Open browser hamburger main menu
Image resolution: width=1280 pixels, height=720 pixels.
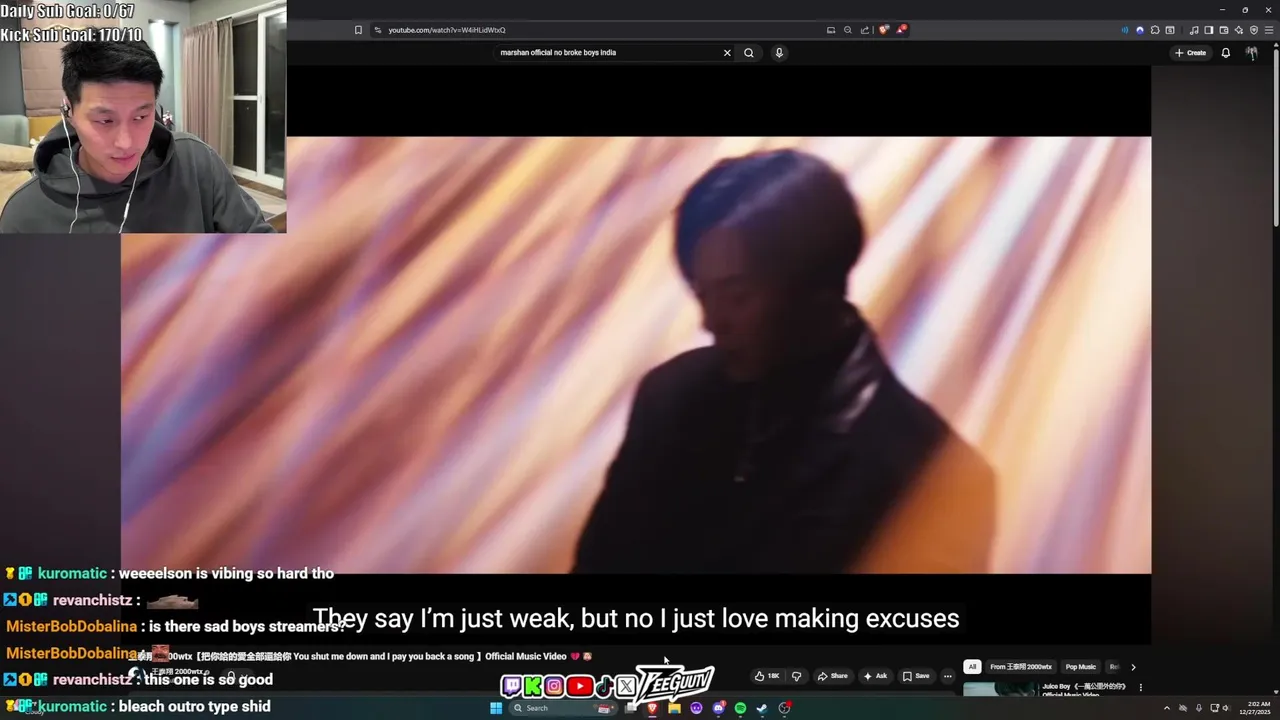1269,30
